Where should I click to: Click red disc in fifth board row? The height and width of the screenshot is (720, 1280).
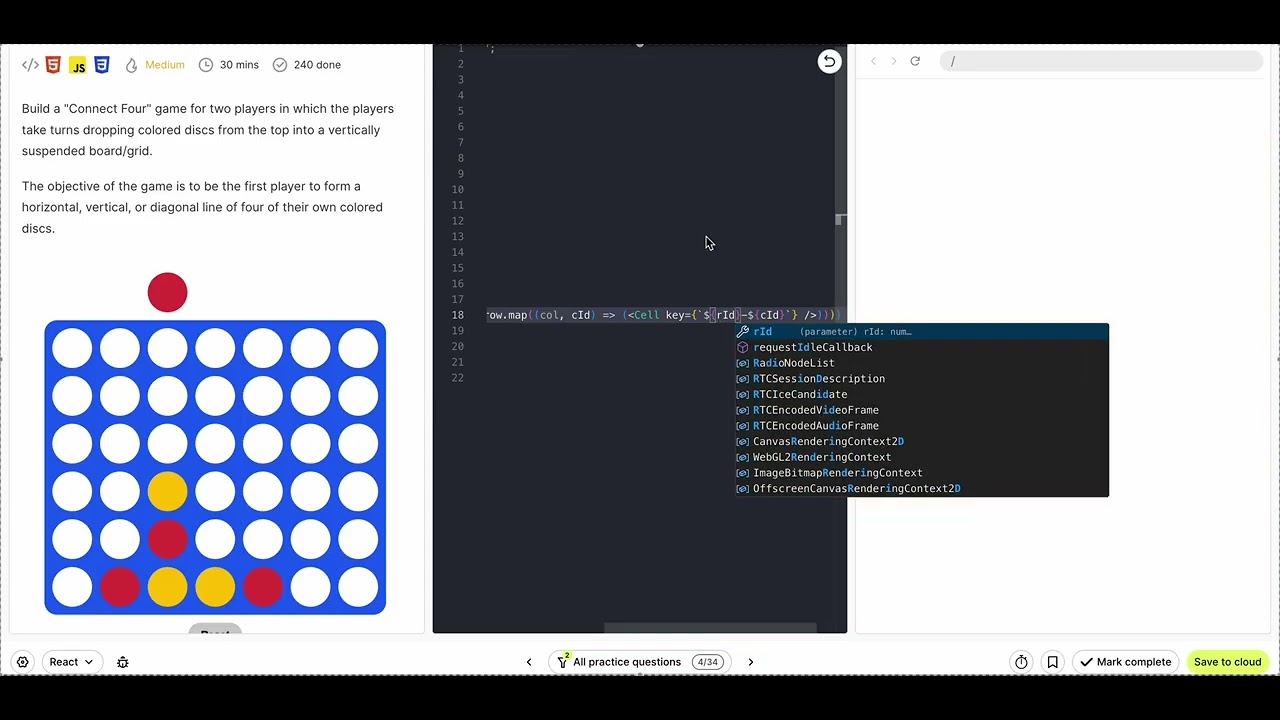167,539
